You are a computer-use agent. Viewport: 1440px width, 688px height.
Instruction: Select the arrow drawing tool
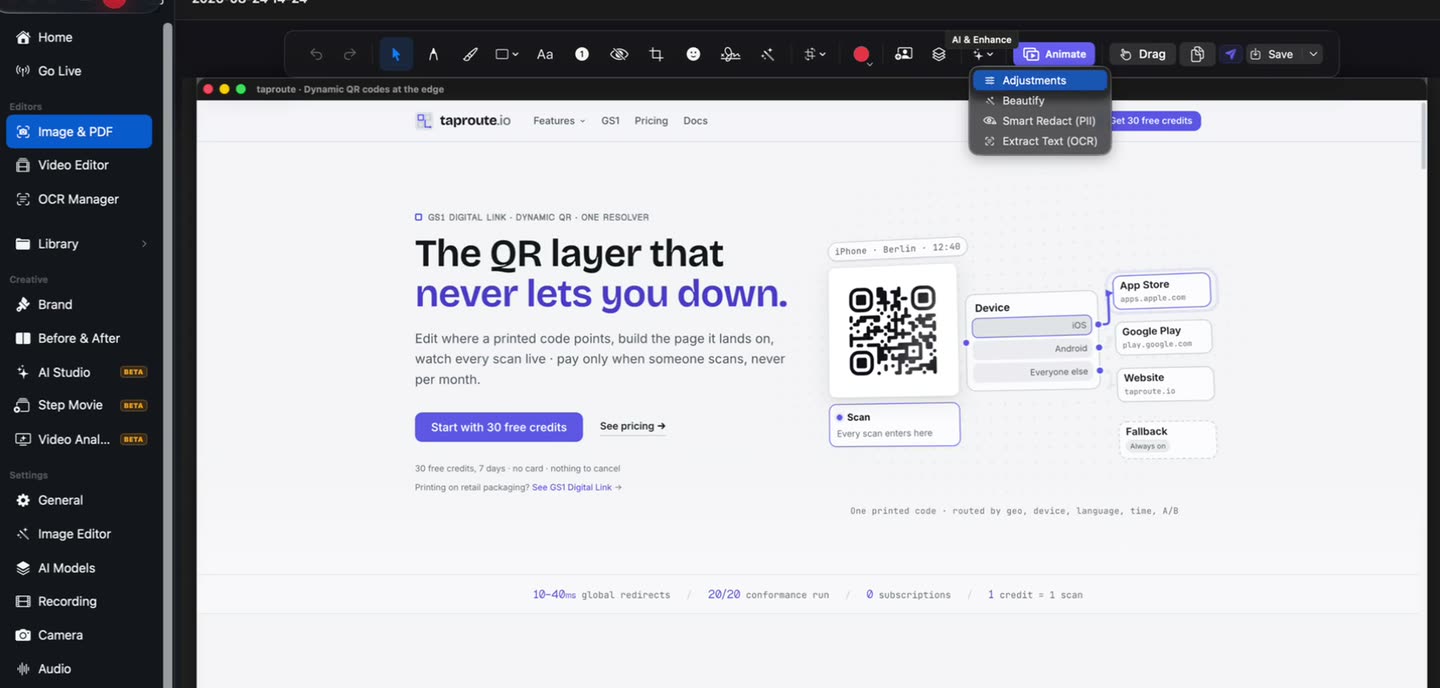(433, 54)
